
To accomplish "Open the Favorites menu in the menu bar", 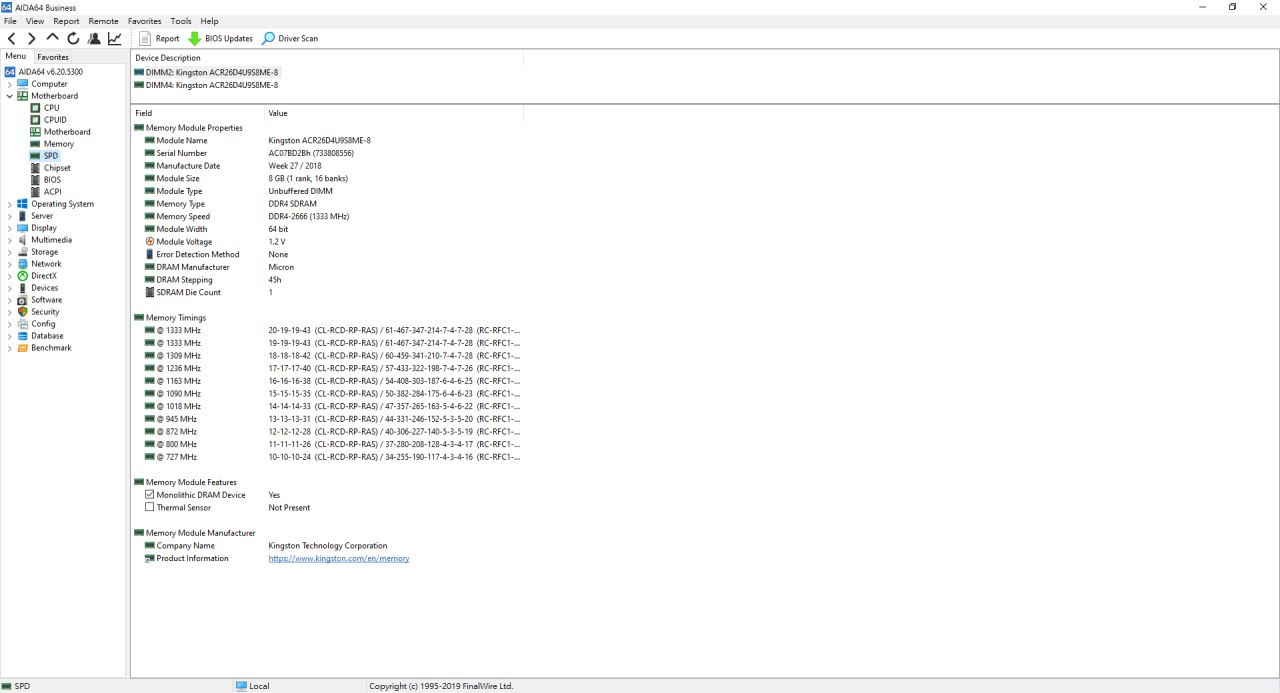I will (x=145, y=21).
